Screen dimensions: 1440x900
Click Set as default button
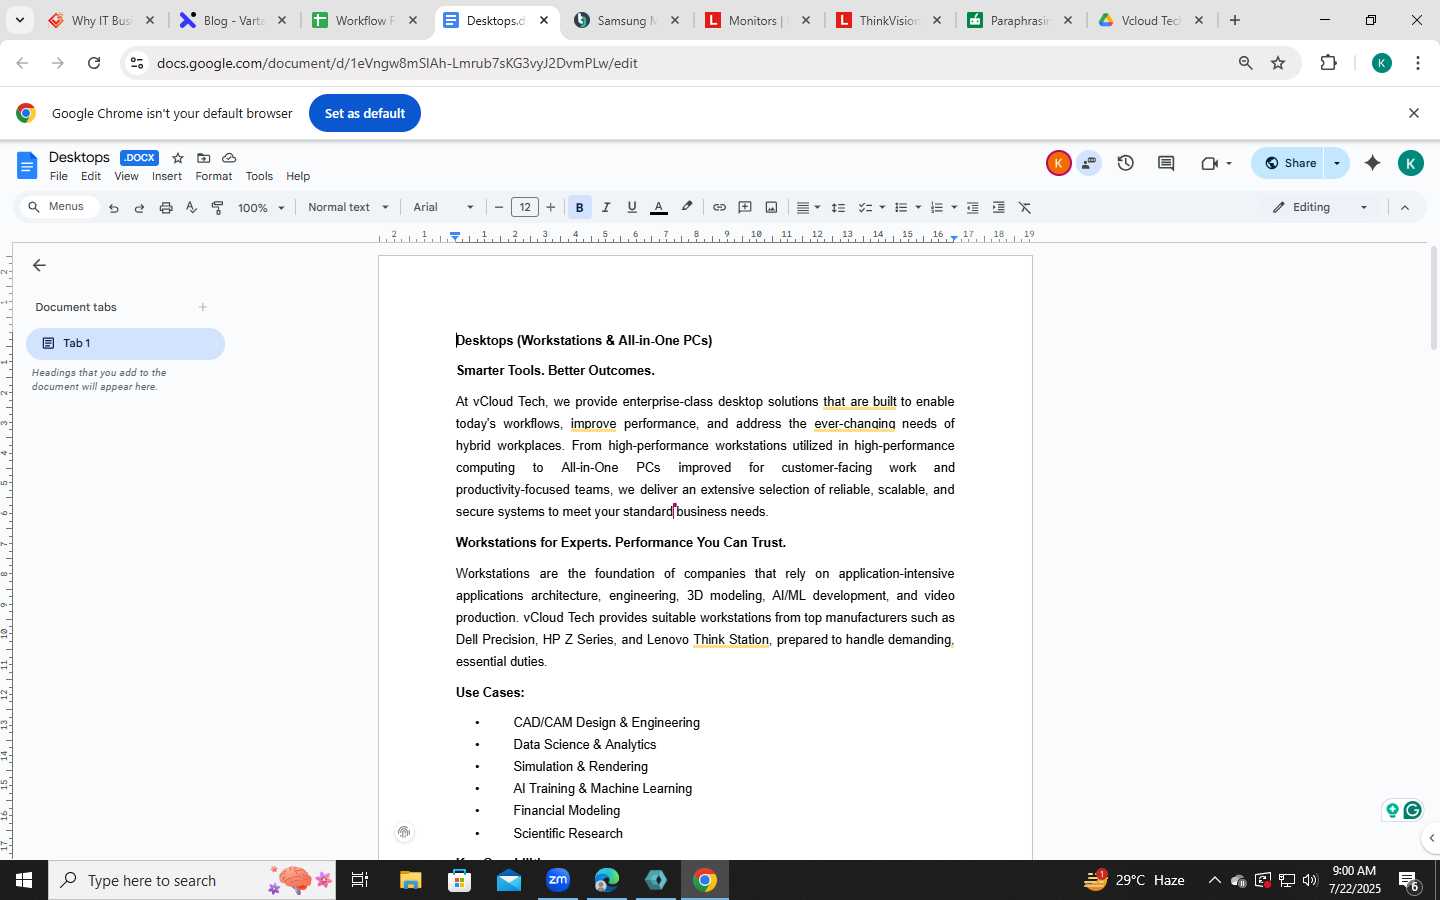pos(365,113)
